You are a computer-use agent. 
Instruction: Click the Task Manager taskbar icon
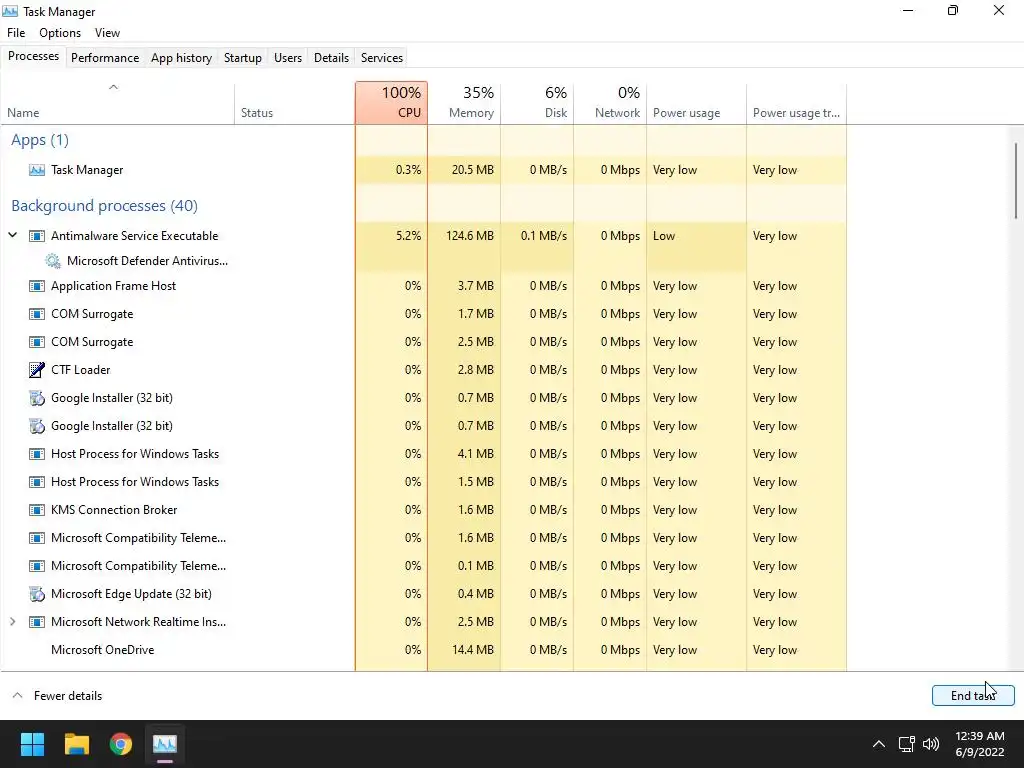tap(165, 744)
